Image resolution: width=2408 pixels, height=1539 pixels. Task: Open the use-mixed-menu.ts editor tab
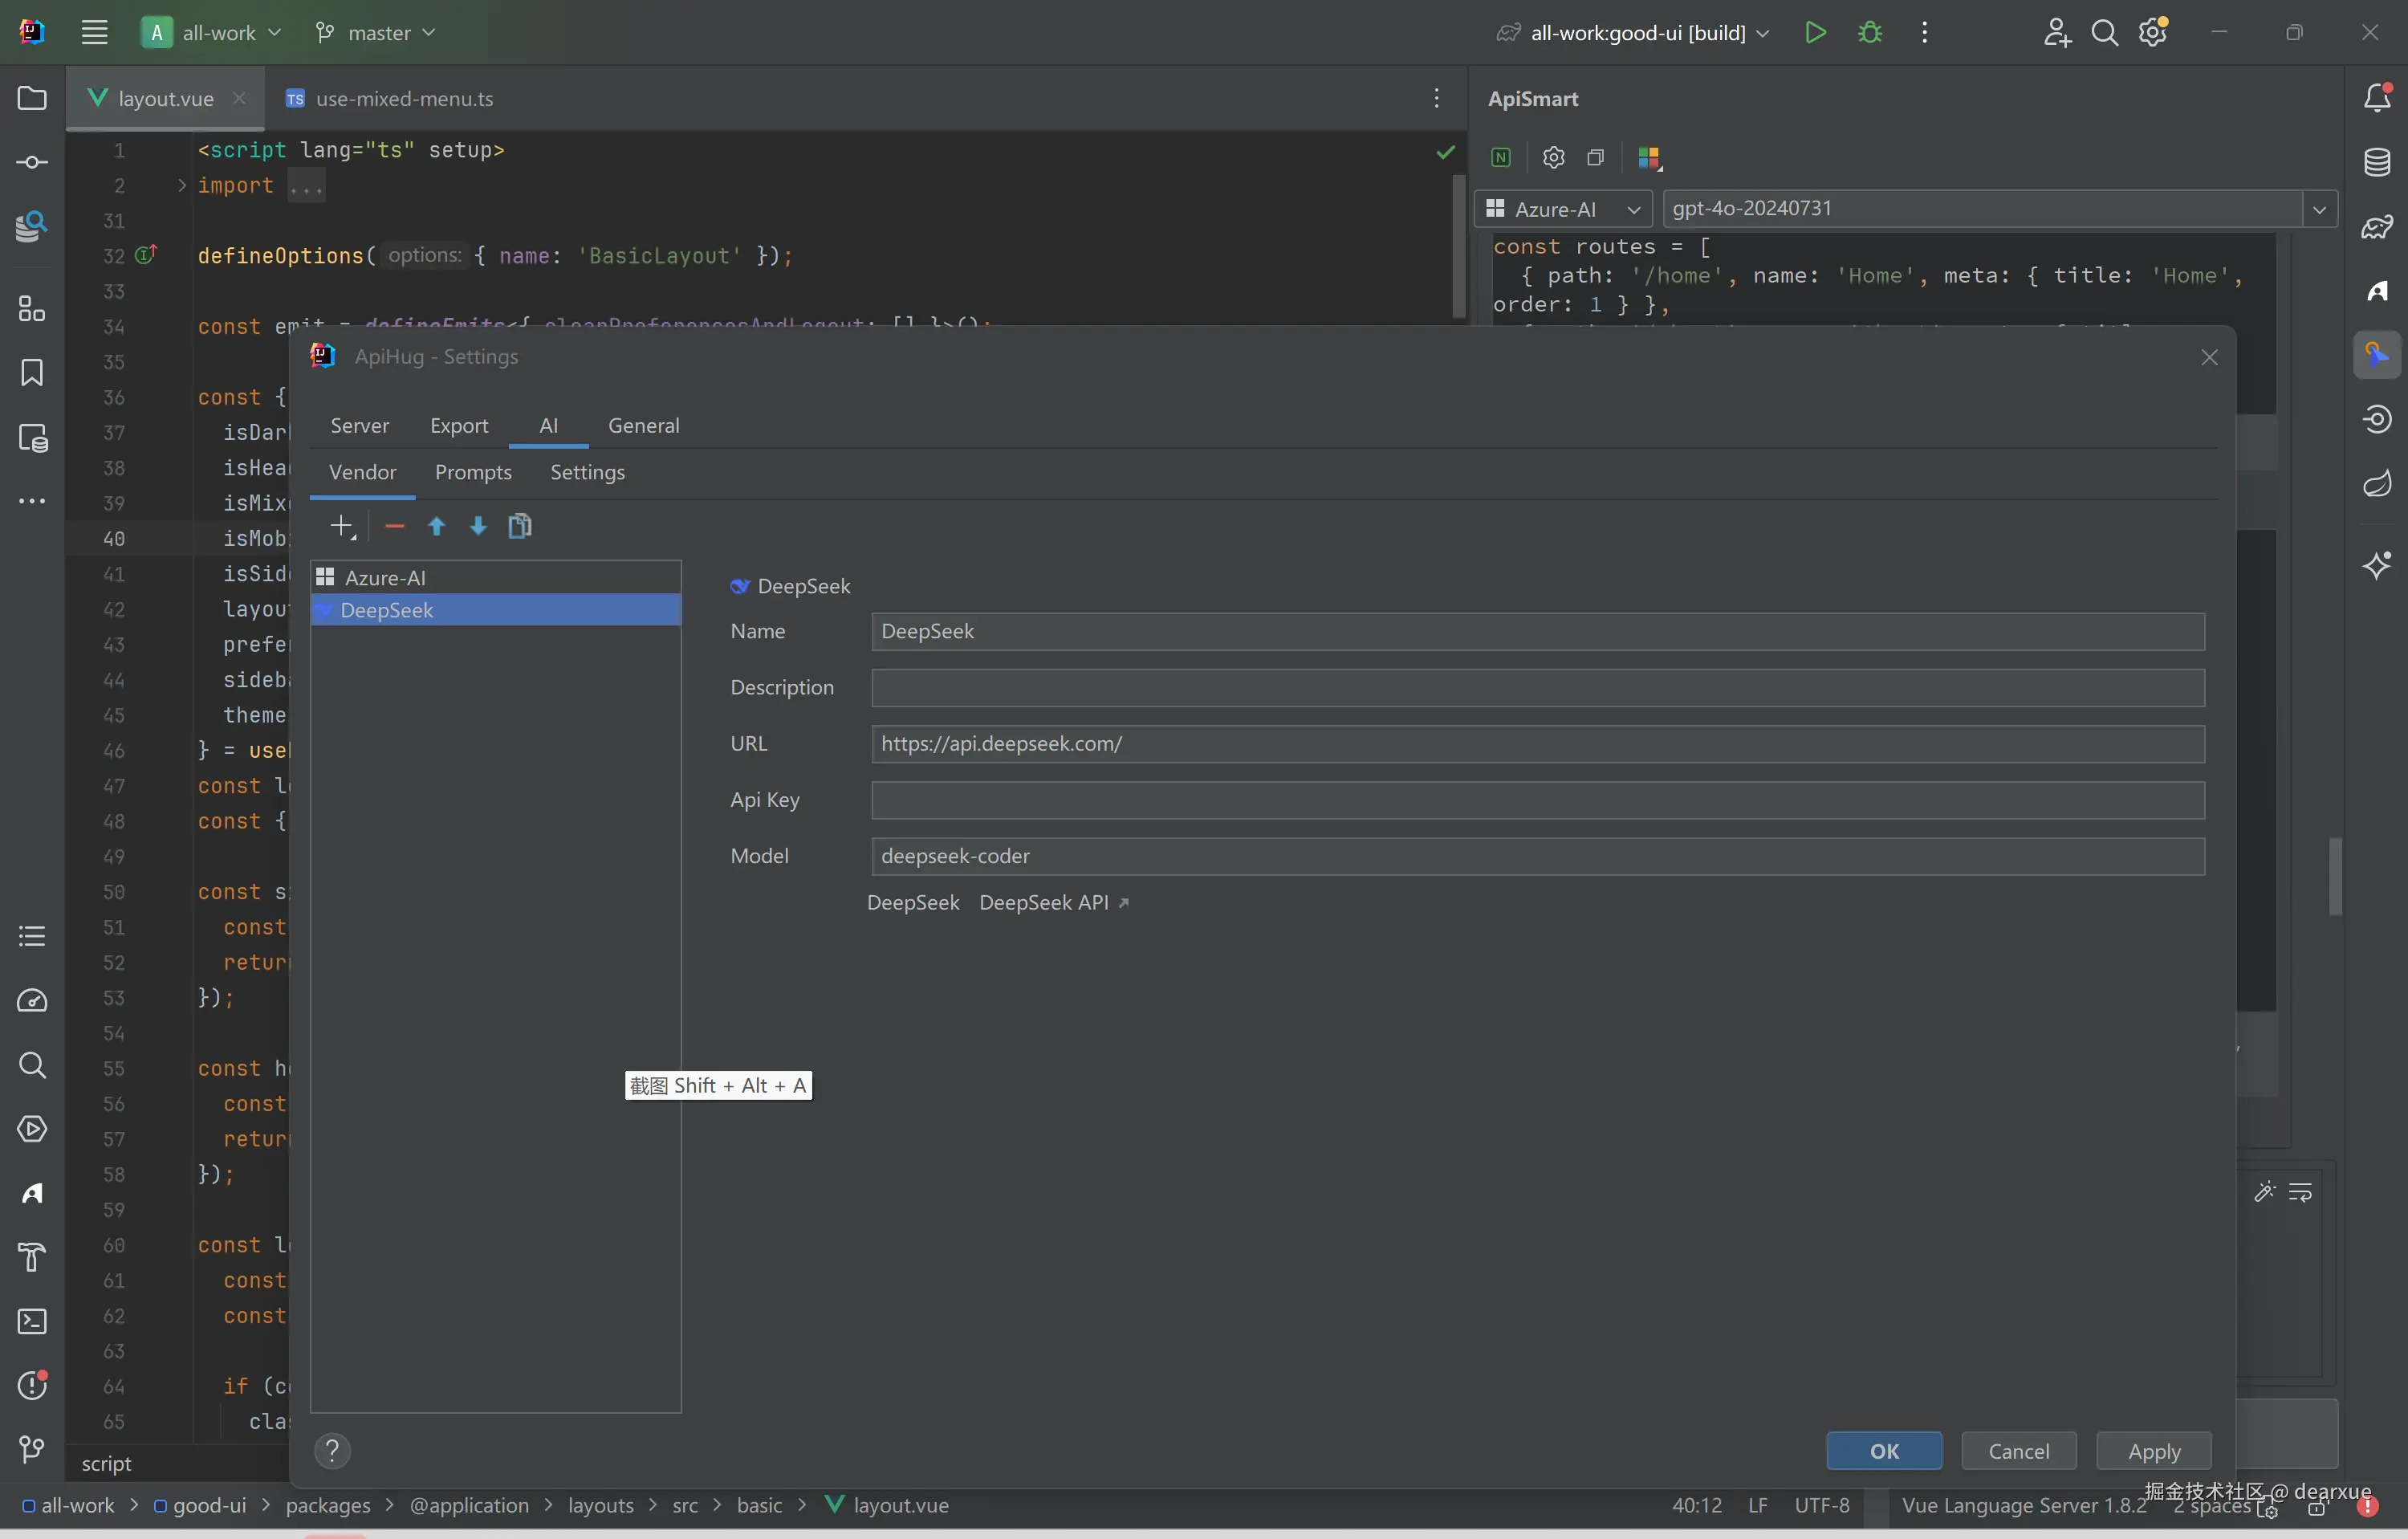403,98
